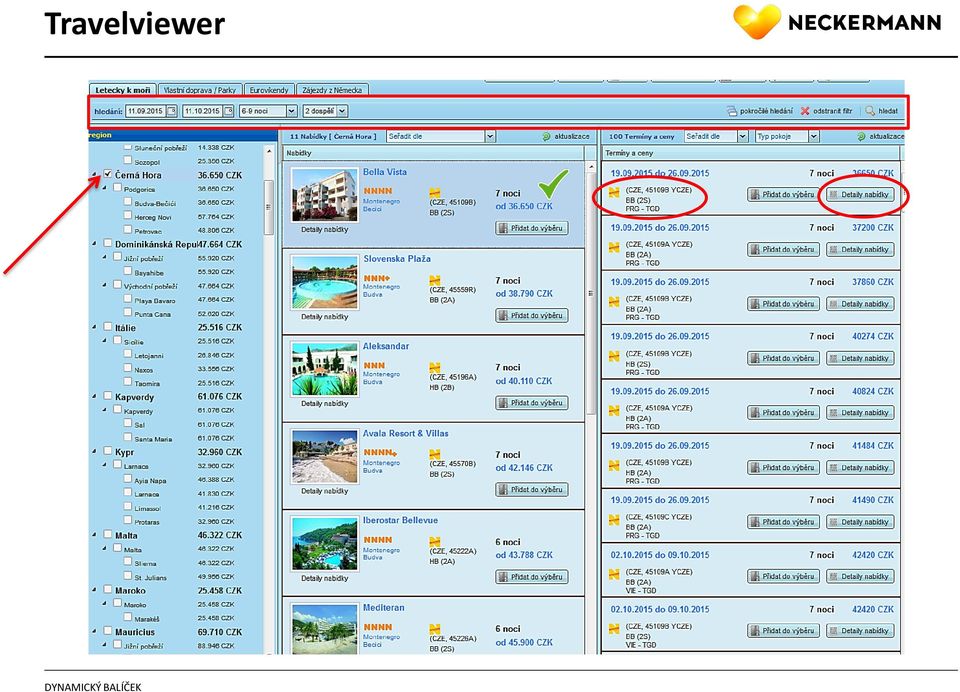Switch to the Eurovíkendy tab
Viewport: 960px width, 692px height.
(x=269, y=89)
